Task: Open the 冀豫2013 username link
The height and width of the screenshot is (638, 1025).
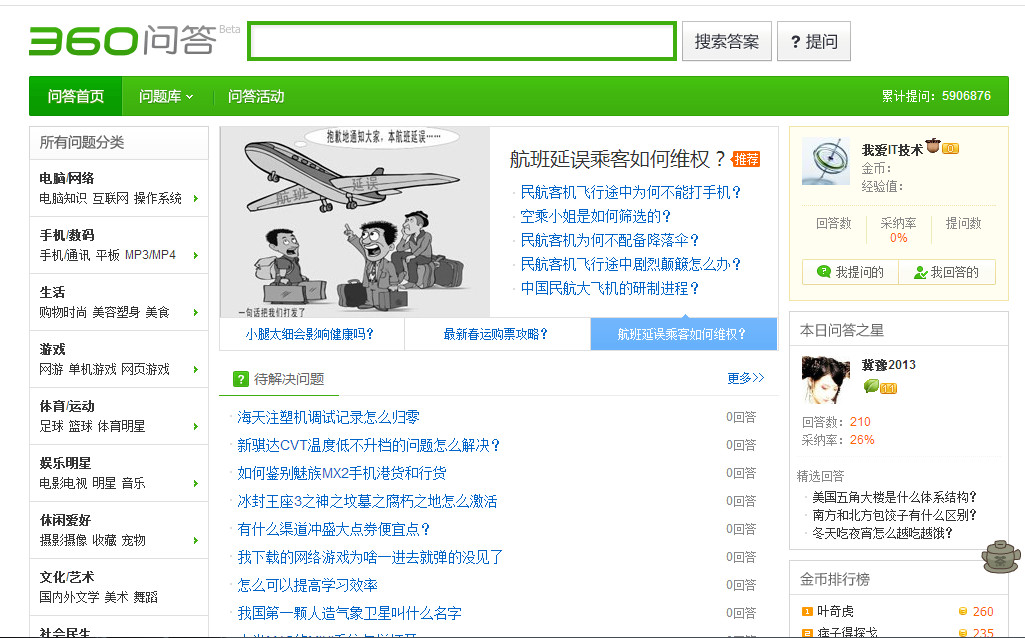Action: point(888,365)
